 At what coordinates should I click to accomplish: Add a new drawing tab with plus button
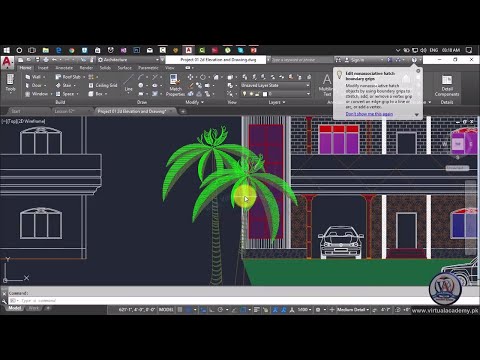pyautogui.click(x=183, y=111)
